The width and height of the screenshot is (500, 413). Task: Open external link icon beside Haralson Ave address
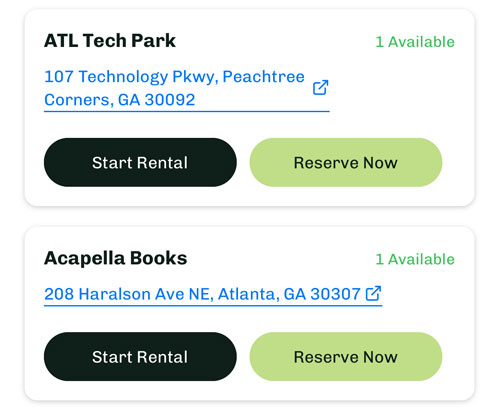point(373,293)
